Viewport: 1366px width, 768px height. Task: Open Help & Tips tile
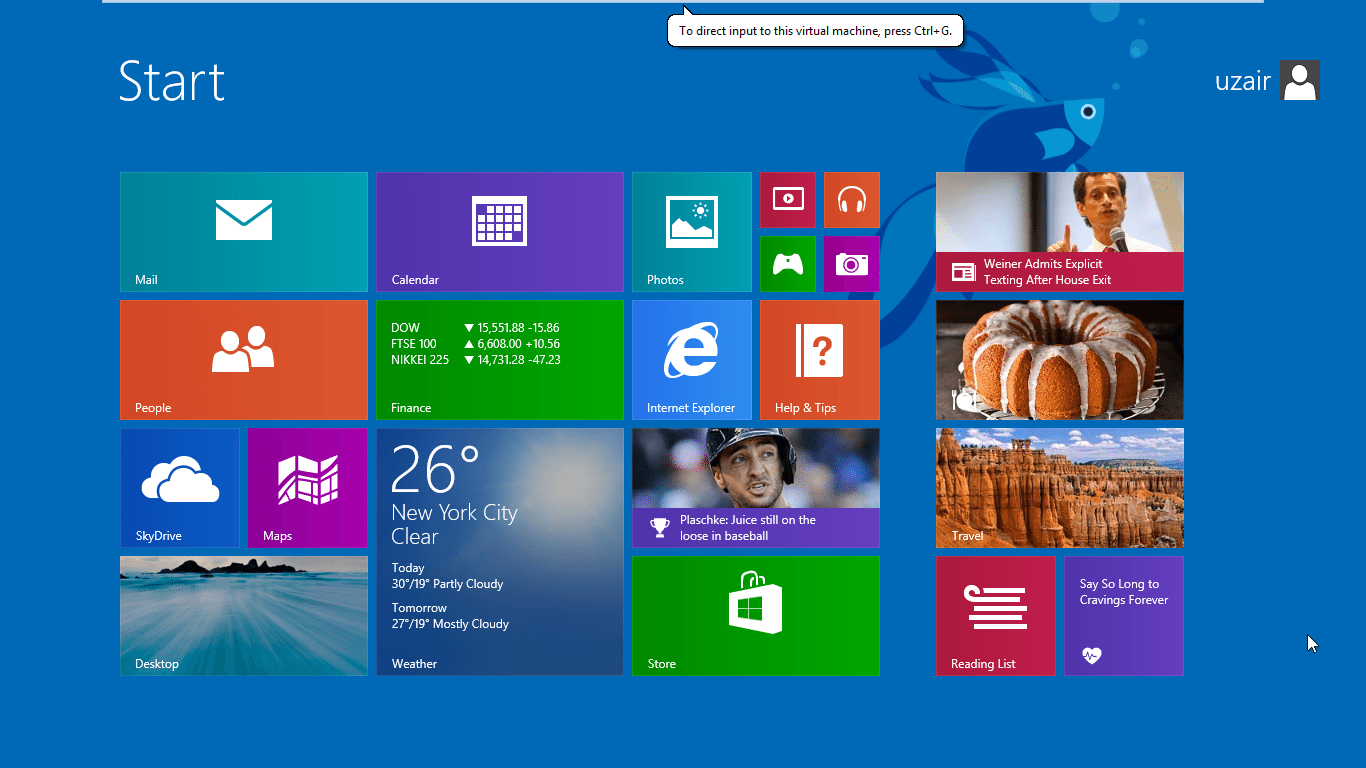(x=820, y=360)
